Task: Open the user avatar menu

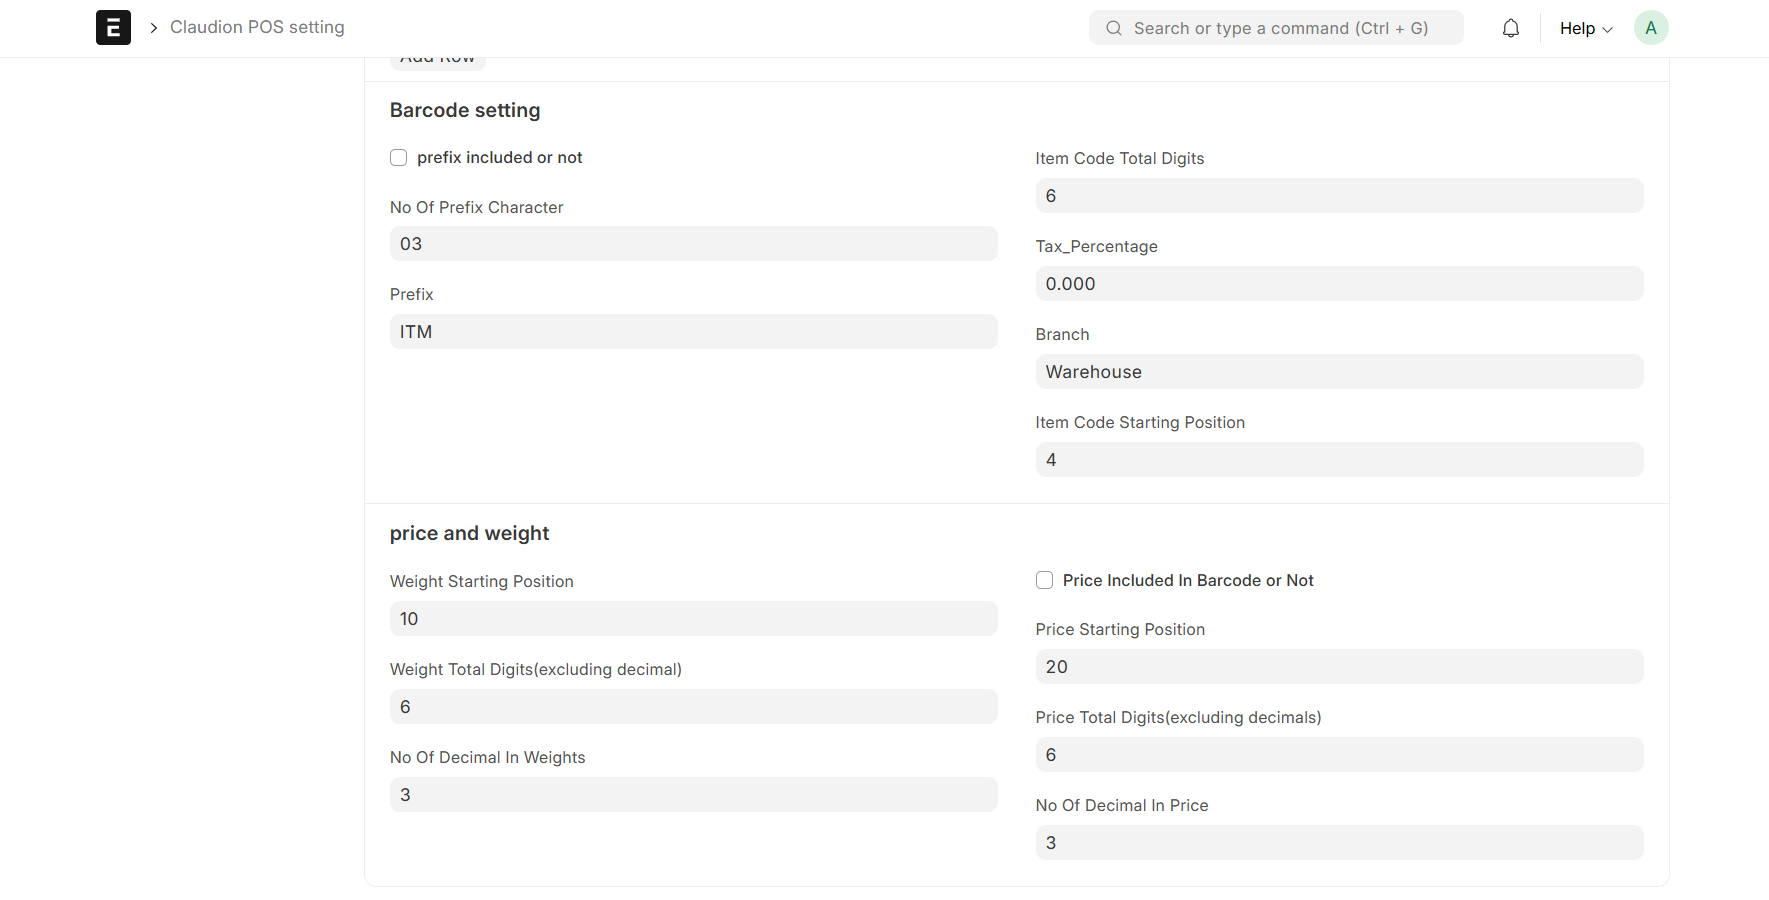Action: pos(1650,28)
